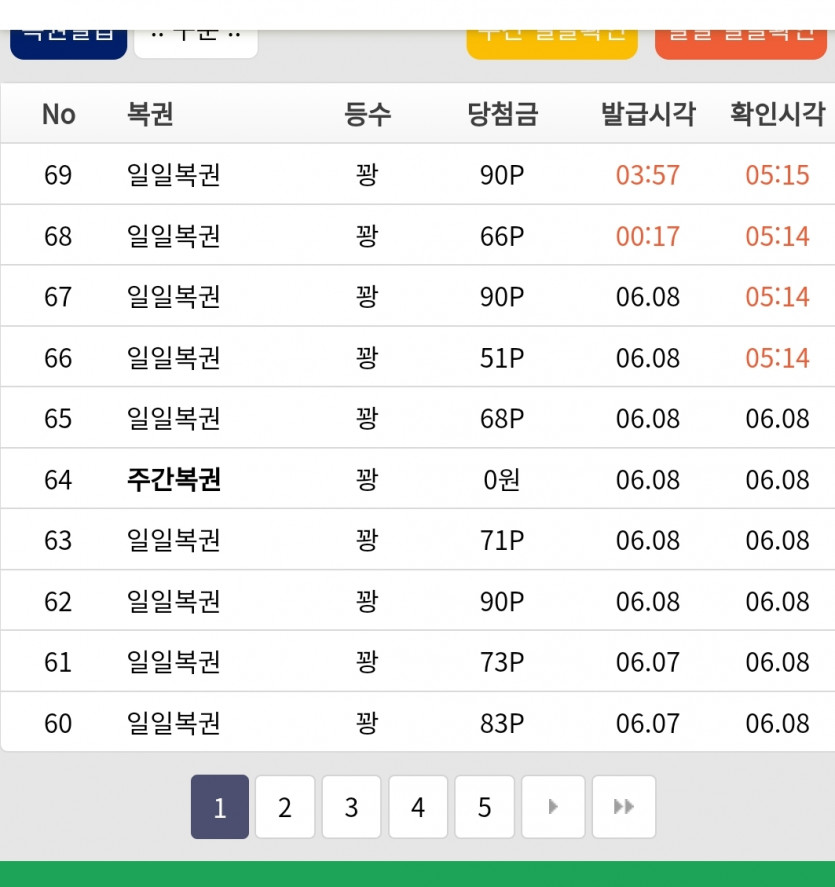Viewport: 835px width, 887px height.
Task: Go to page 2
Action: pyautogui.click(x=285, y=807)
